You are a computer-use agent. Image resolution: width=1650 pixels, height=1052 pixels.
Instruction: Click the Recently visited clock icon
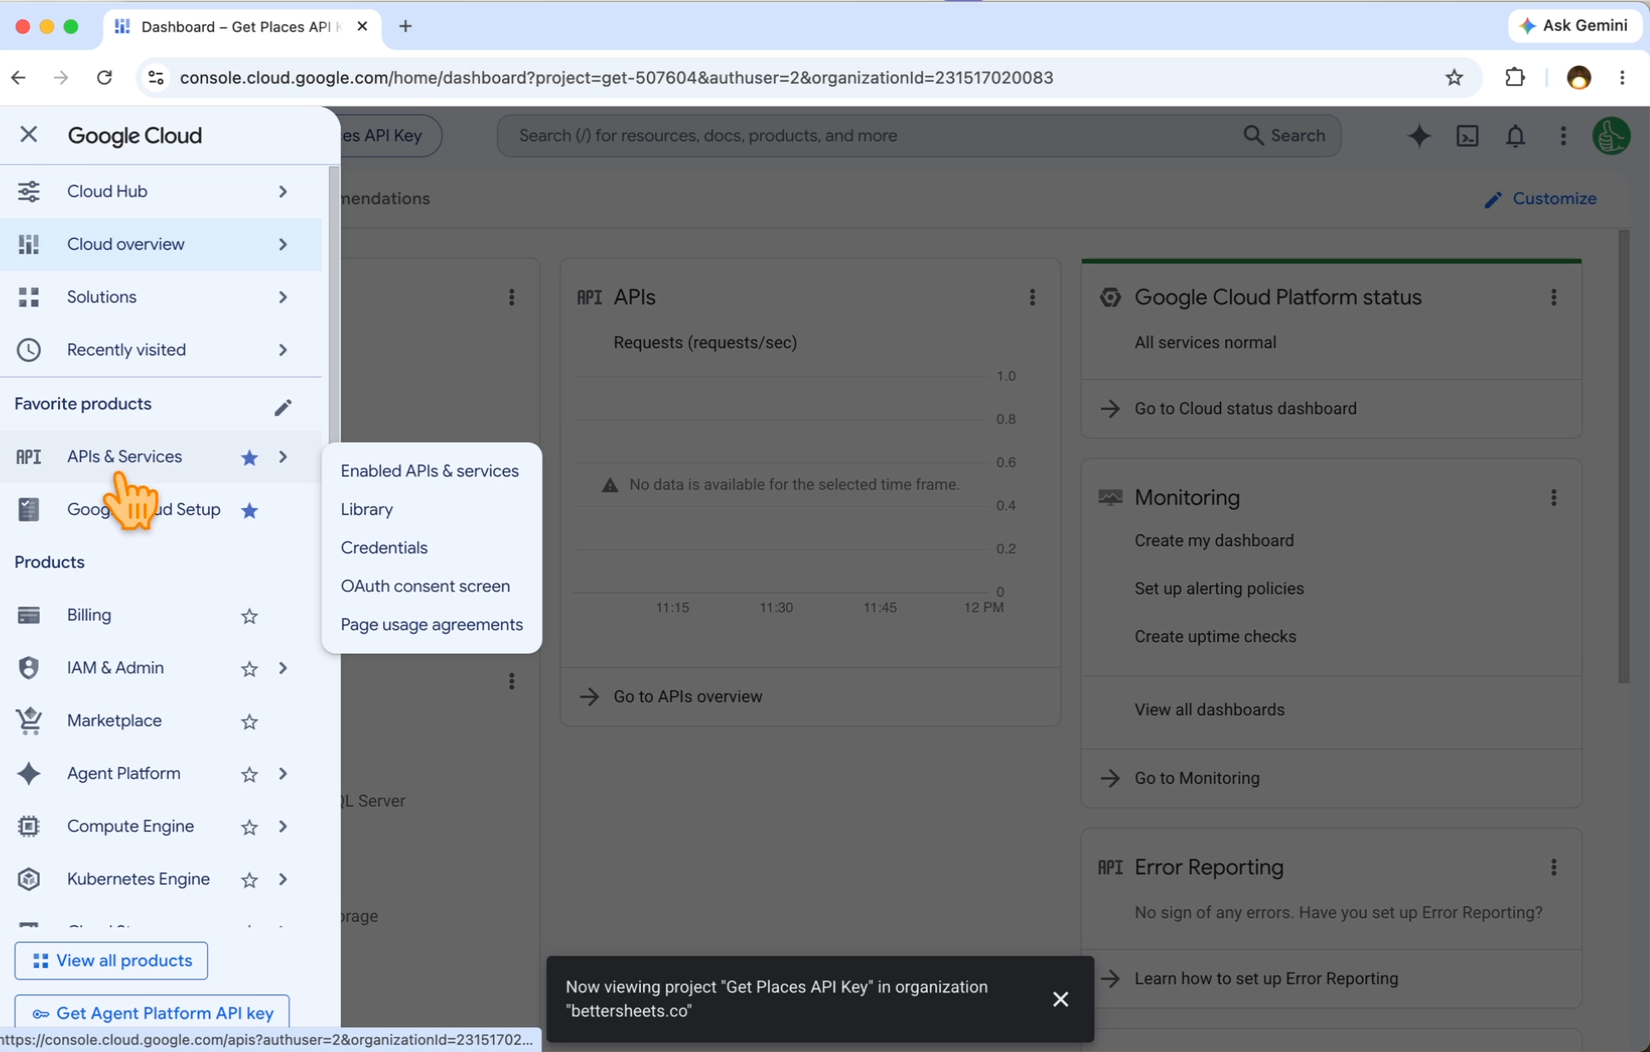(x=29, y=350)
